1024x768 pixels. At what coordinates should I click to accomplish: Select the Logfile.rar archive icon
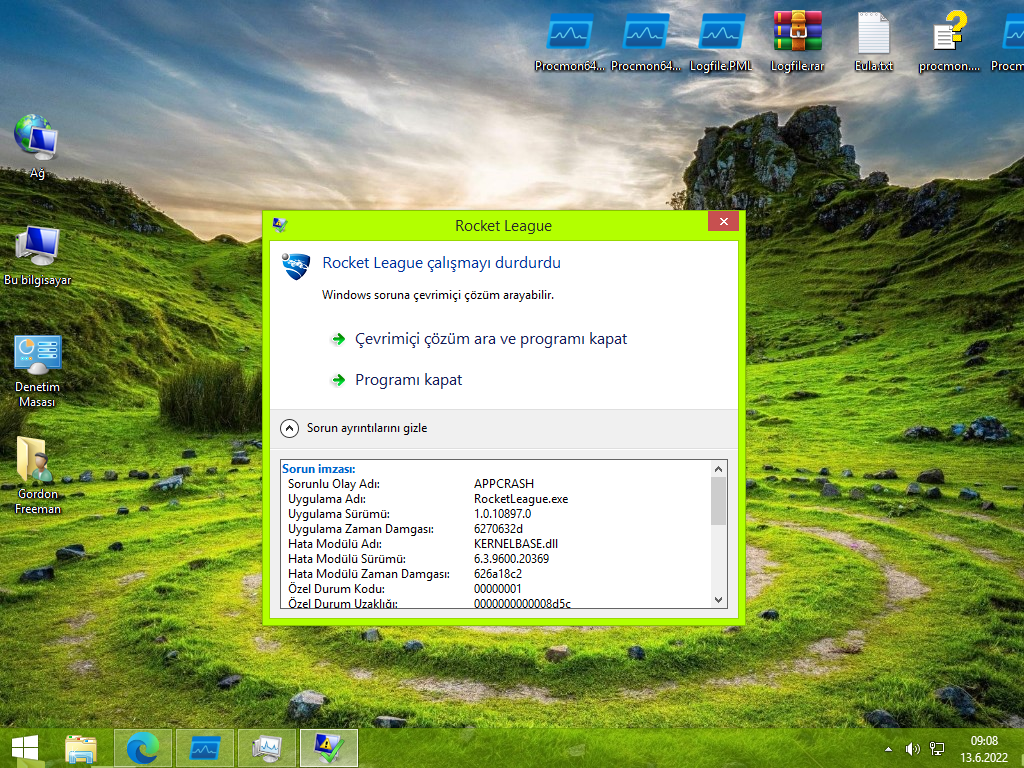[797, 41]
